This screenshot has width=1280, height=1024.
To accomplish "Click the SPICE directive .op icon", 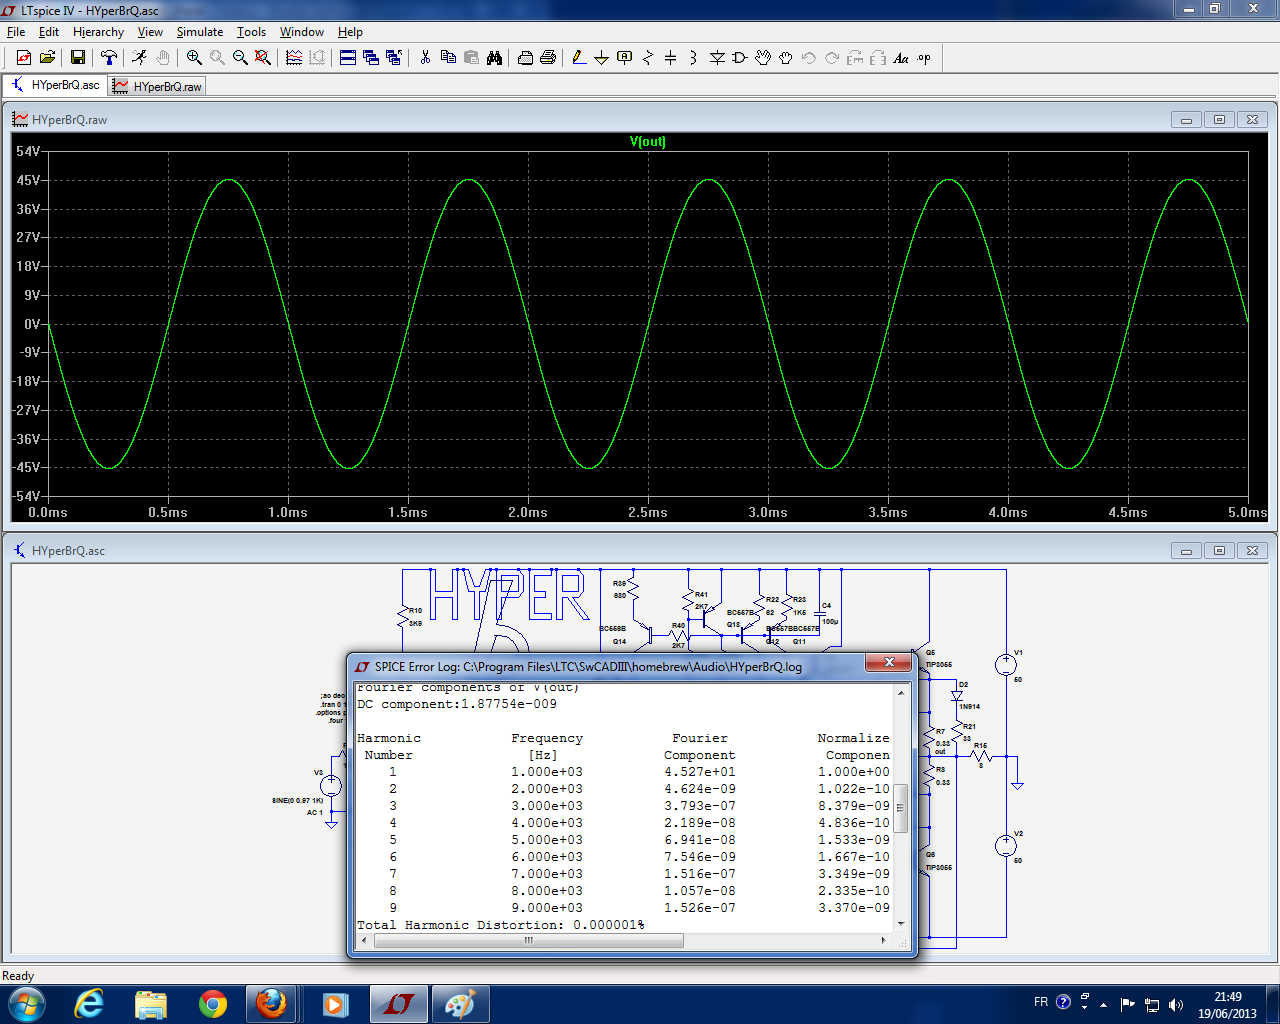I will tap(924, 58).
